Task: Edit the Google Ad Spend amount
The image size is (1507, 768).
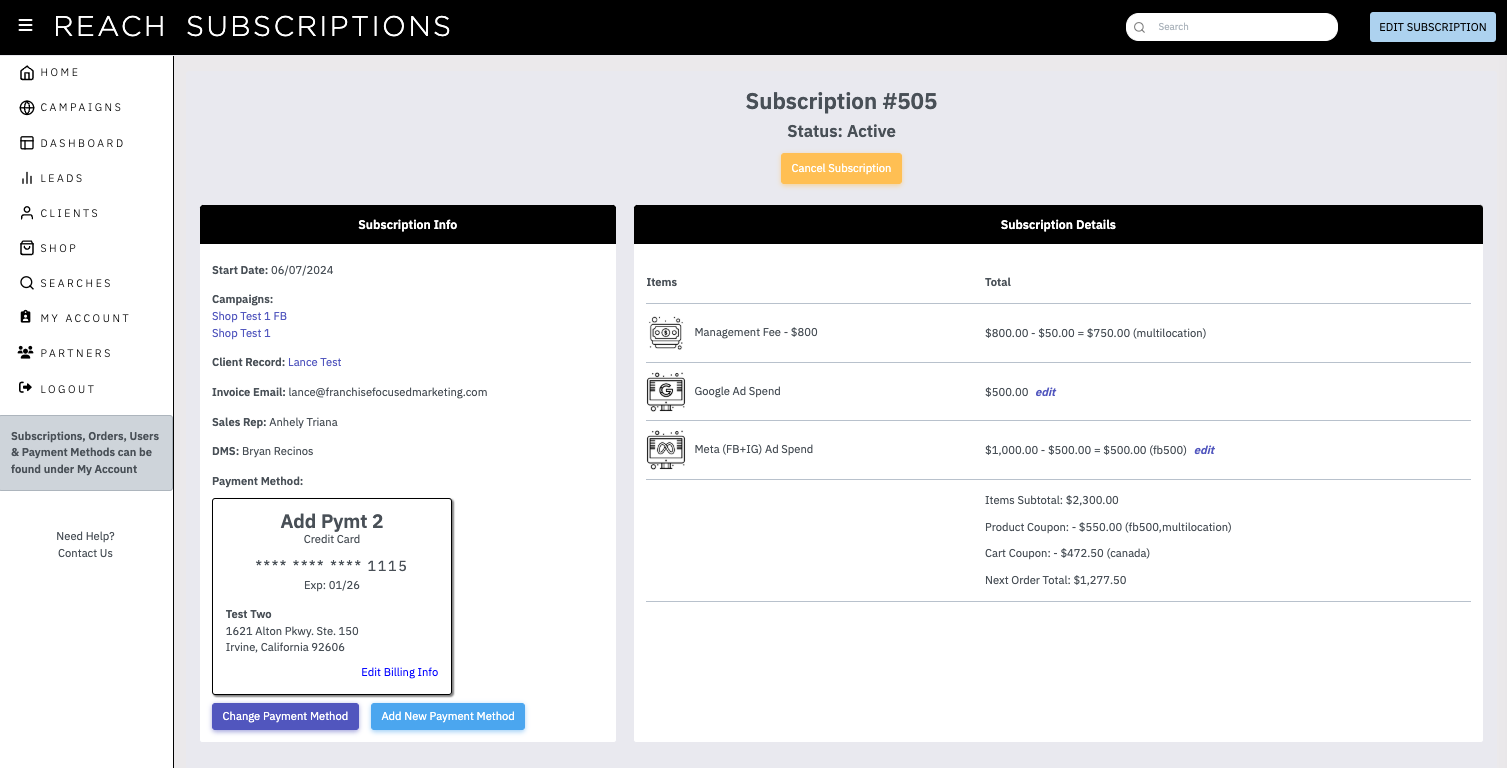Action: (1046, 392)
